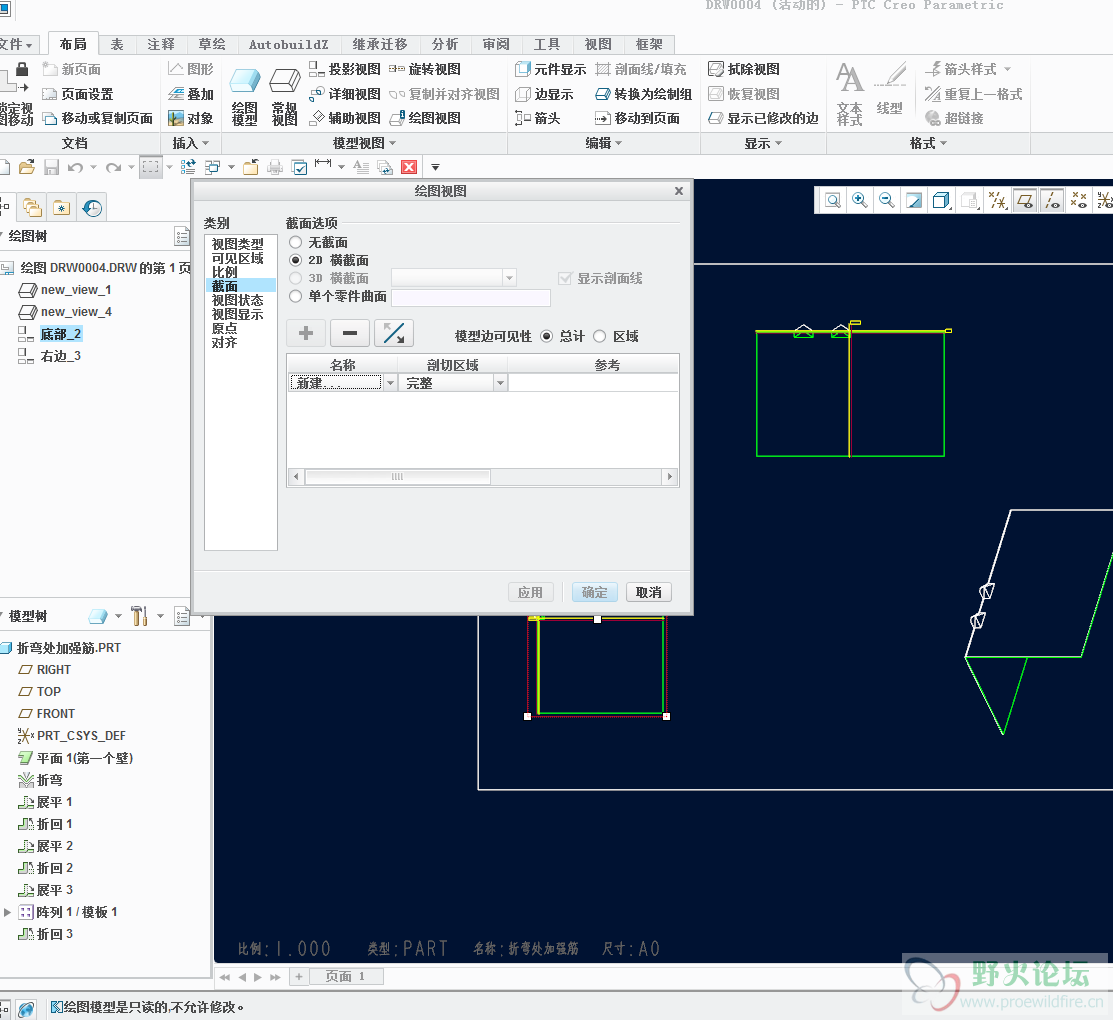Viewport: 1113px width, 1020px height.
Task: Click the Open file icon in quick access toolbar
Action: point(27,168)
